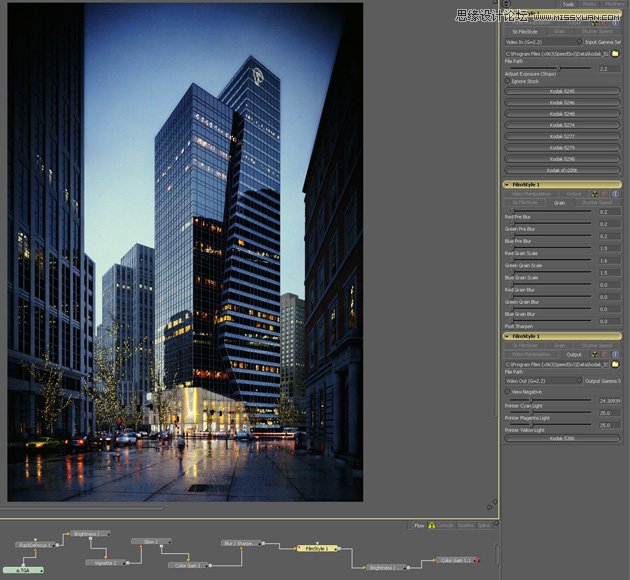630x580 pixels.
Task: Select the Color Gain 1.1 node
Action: click(x=456, y=560)
